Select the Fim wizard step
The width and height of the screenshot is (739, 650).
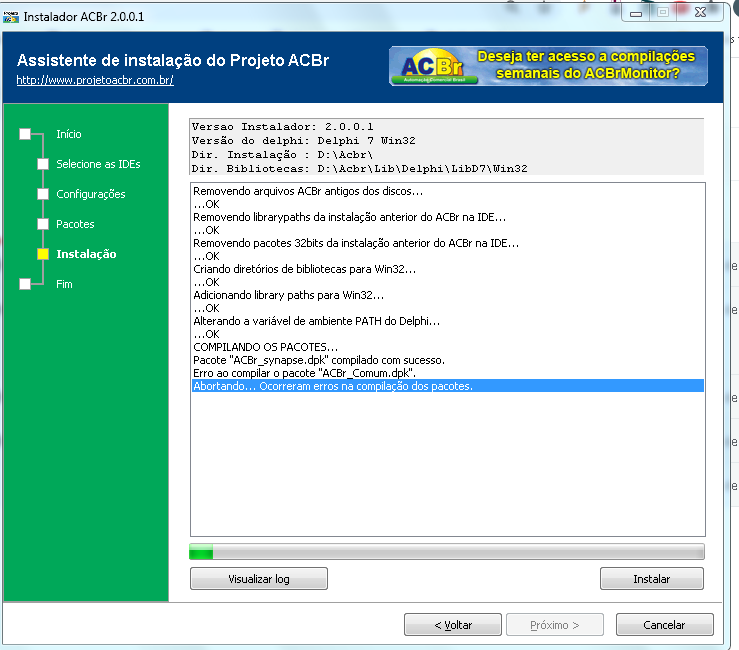click(64, 284)
